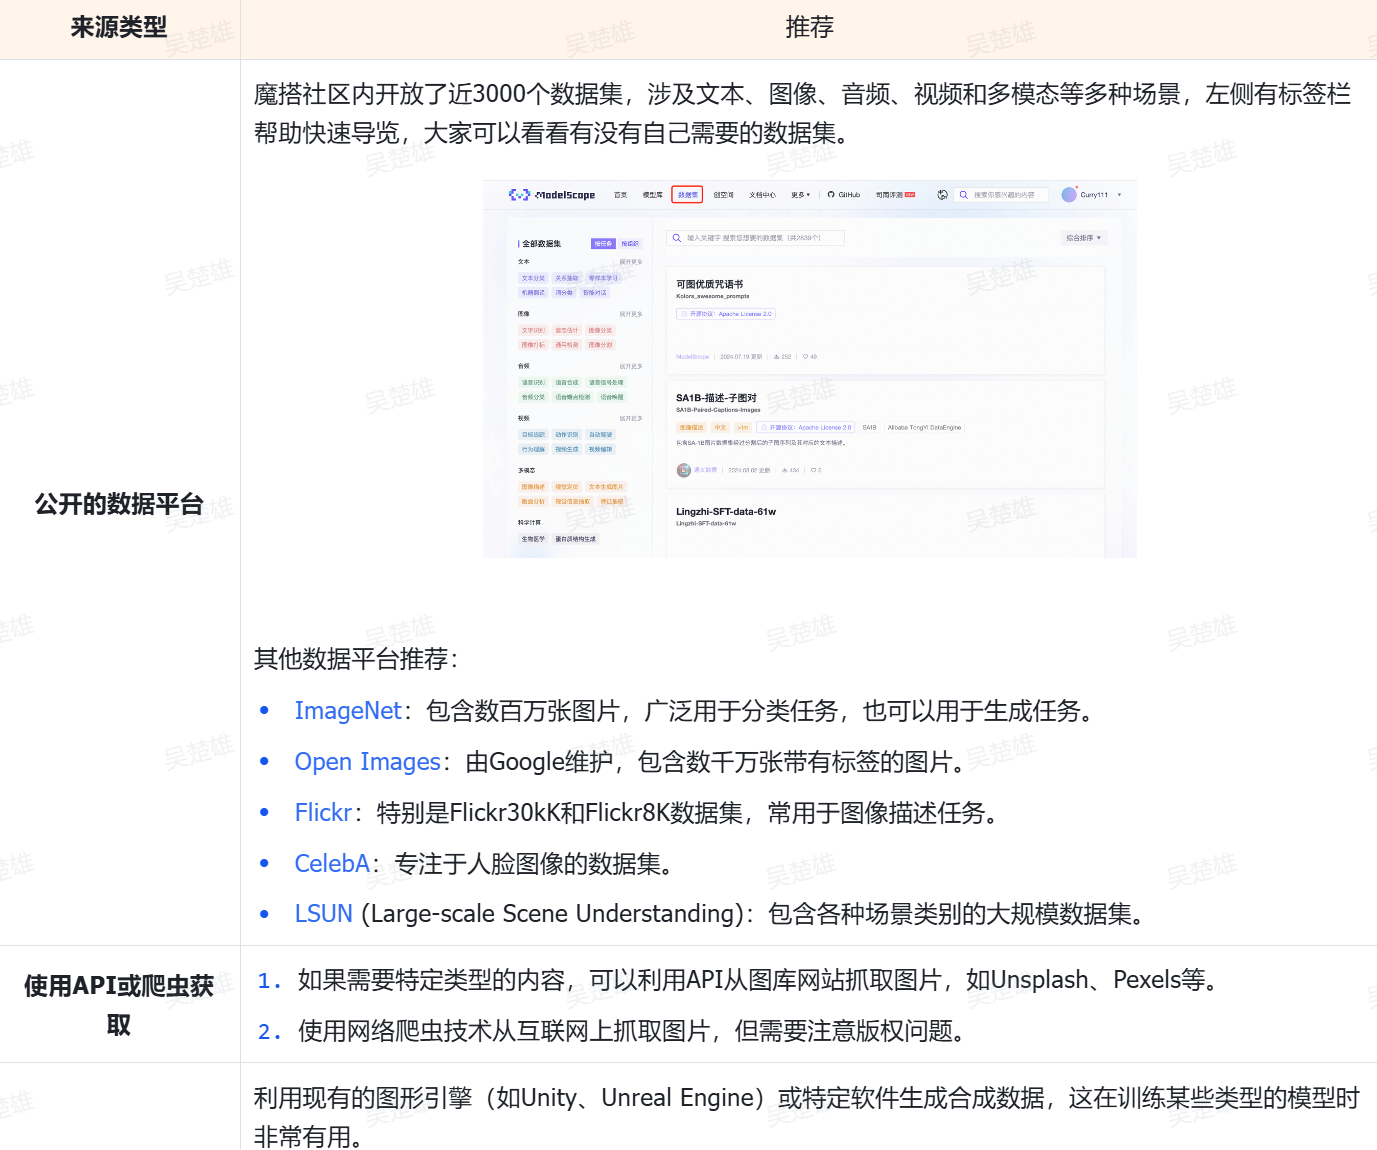Screen dimensions: 1377x1150
Task: Click the SA1B-描述-子图对 dataset title
Action: (716, 398)
